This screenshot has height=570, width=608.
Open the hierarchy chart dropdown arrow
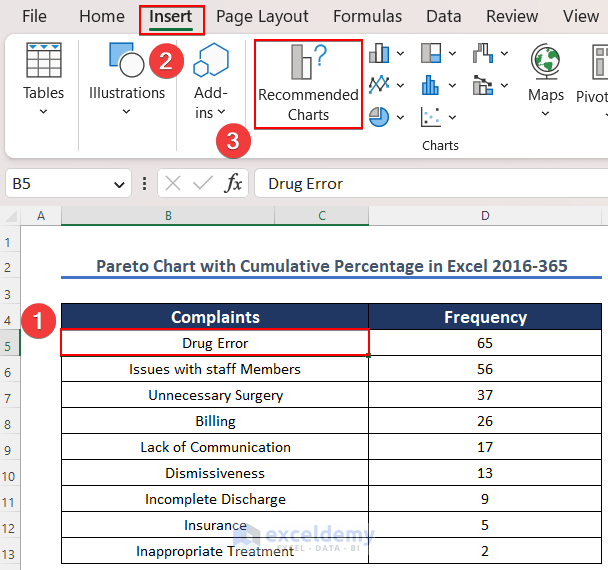pyautogui.click(x=452, y=54)
